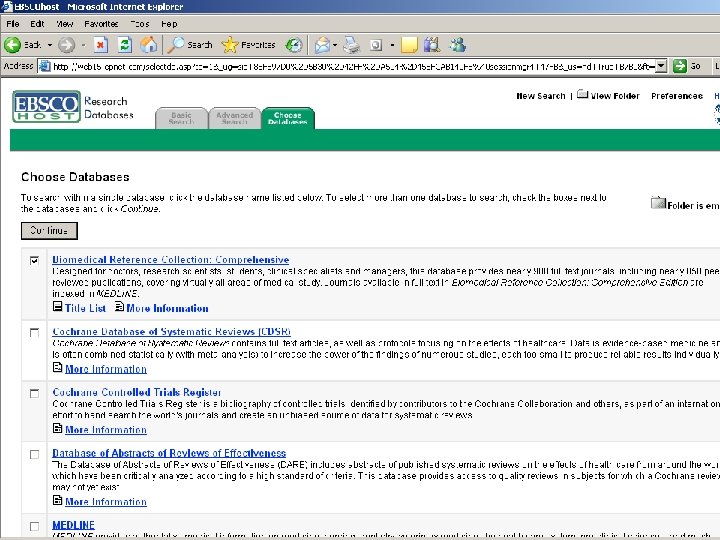Expand the address bar URL dropdown
The image size is (720, 540).
tap(661, 66)
